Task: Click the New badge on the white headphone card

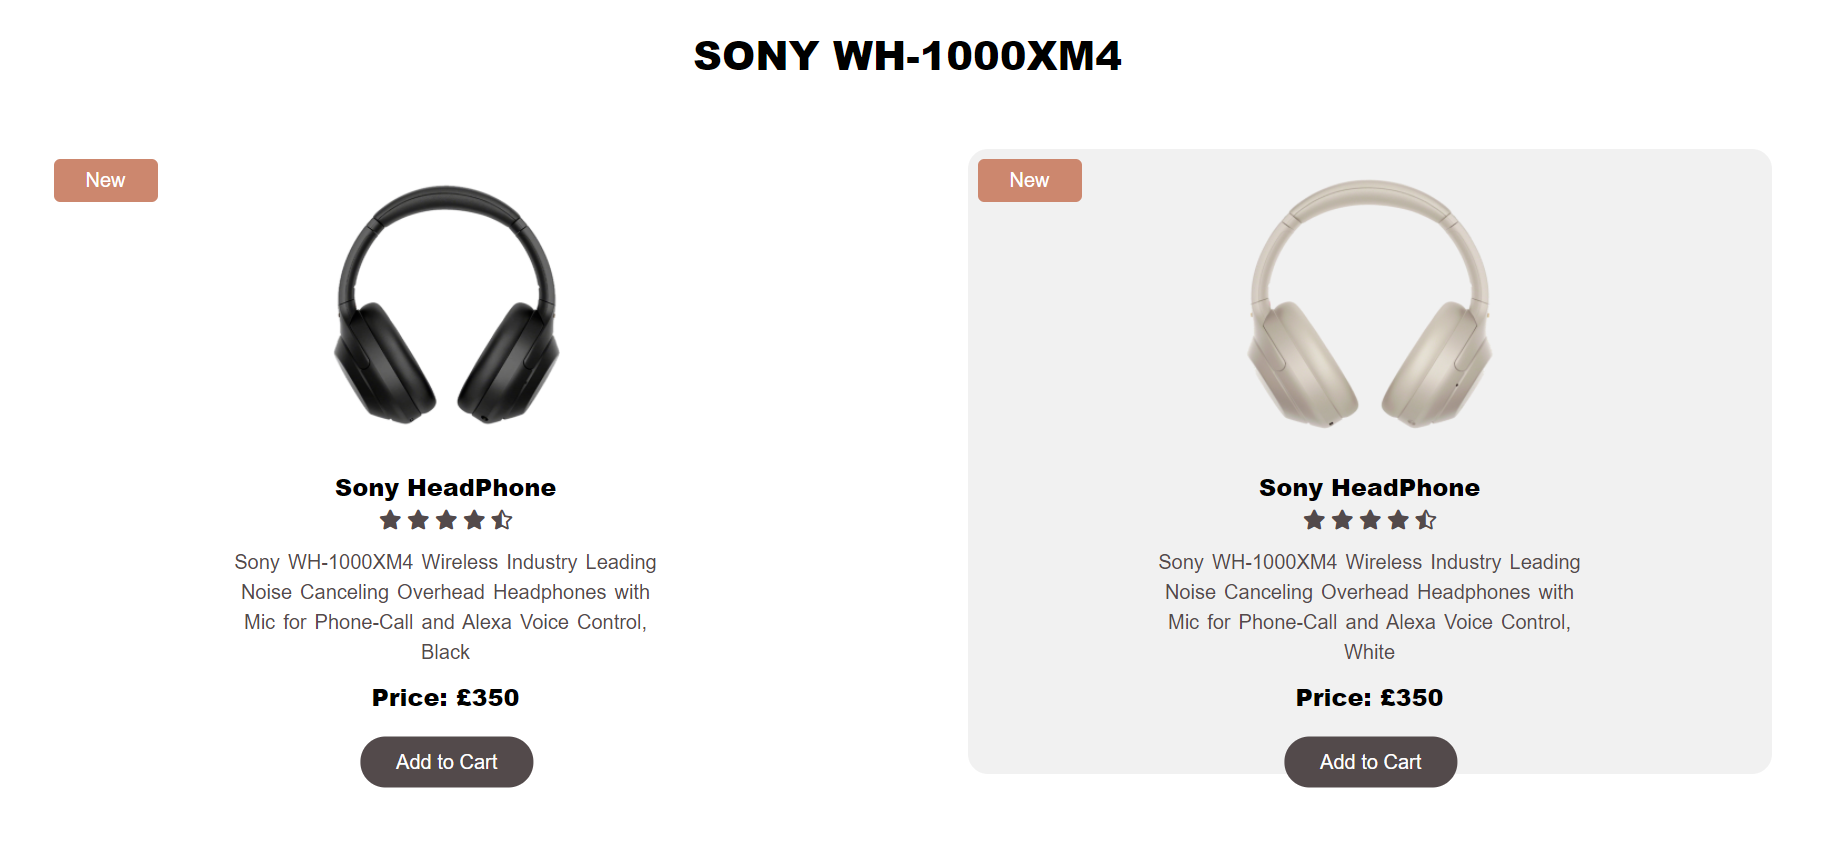Action: 1029,180
